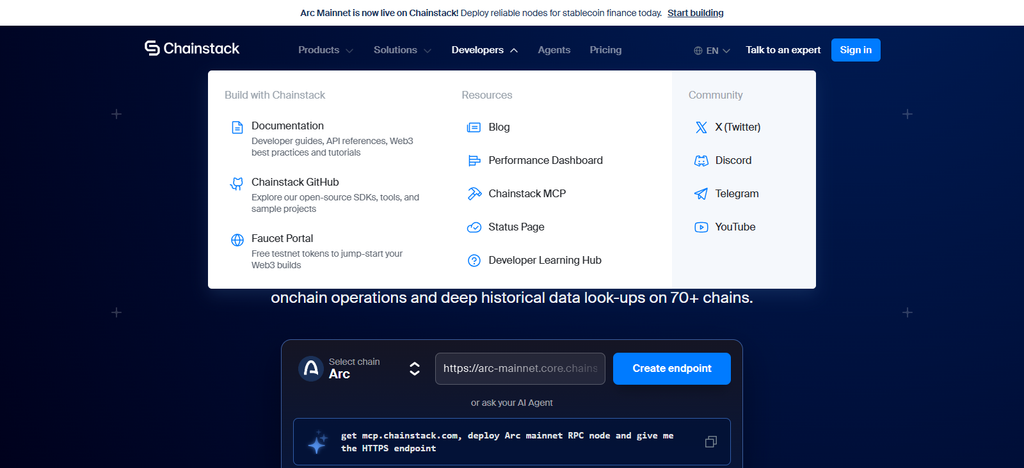
Task: Click the Start building banner link
Action: coord(696,12)
